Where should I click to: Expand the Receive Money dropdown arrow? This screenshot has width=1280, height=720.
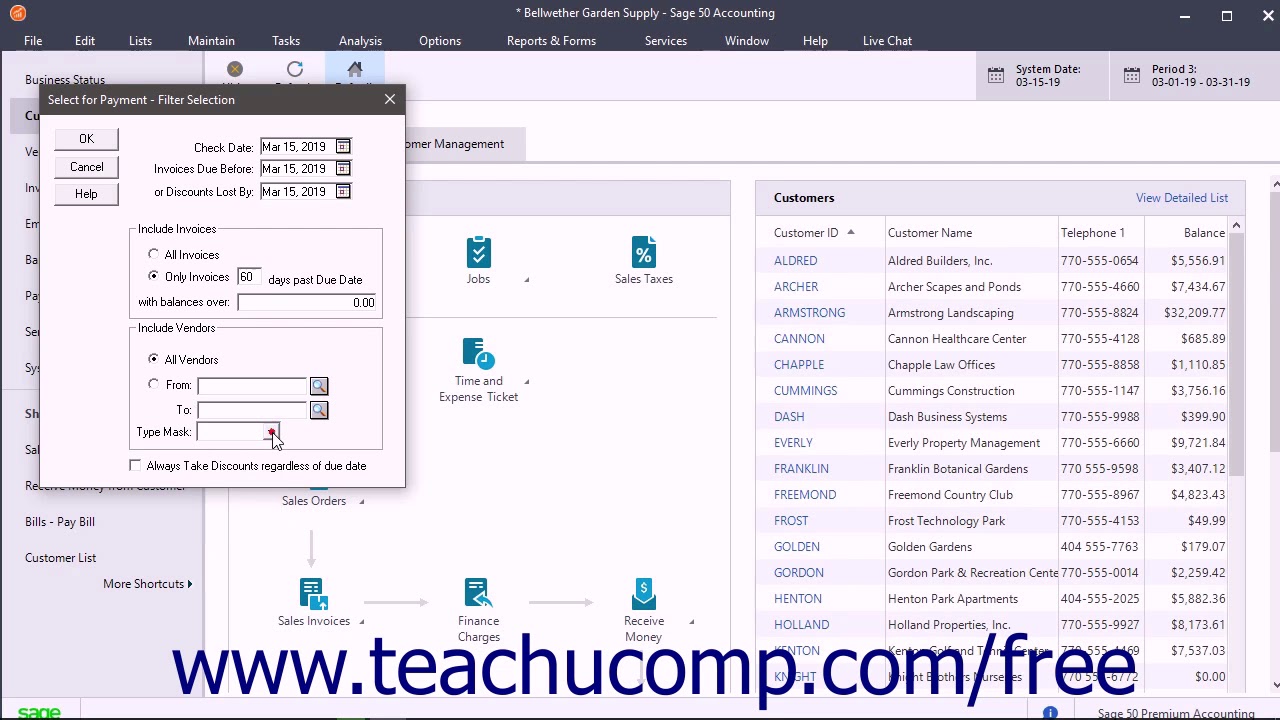tap(691, 621)
